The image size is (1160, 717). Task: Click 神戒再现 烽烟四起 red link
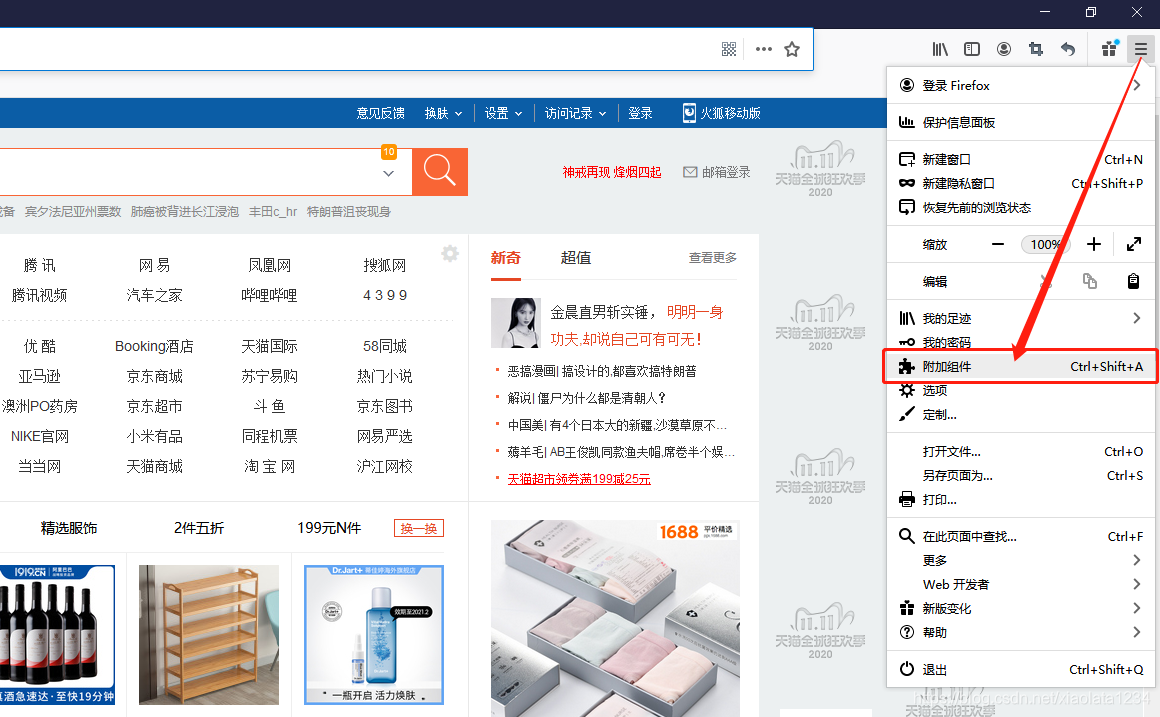(x=612, y=172)
